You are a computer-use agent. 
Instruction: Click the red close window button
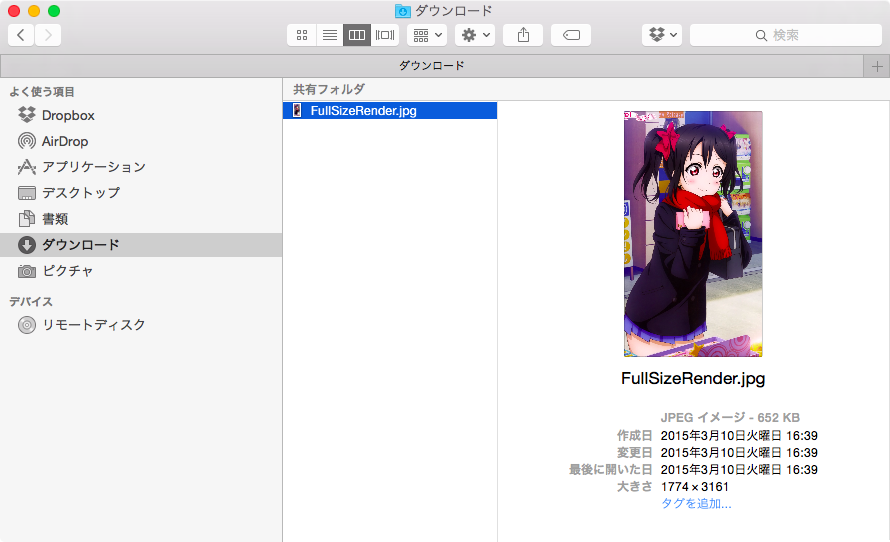14,11
